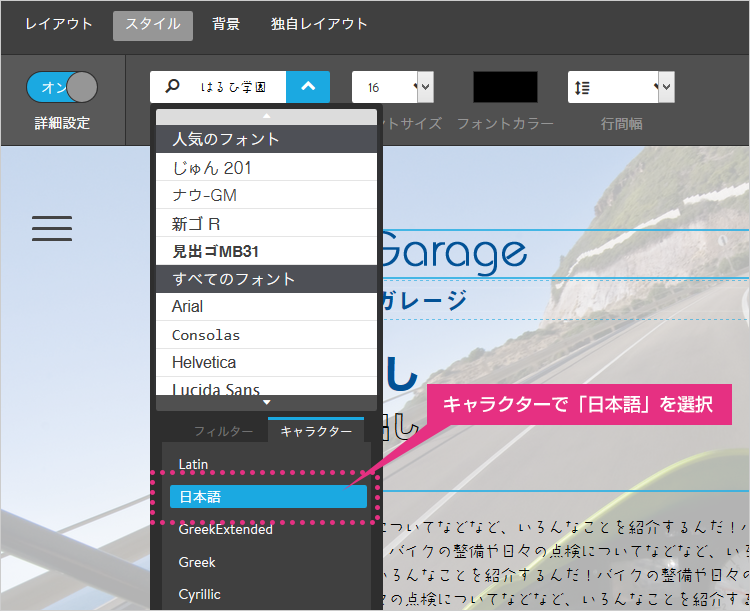Click the font search magnifier icon
Viewport: 750px width, 611px height.
tap(172, 87)
